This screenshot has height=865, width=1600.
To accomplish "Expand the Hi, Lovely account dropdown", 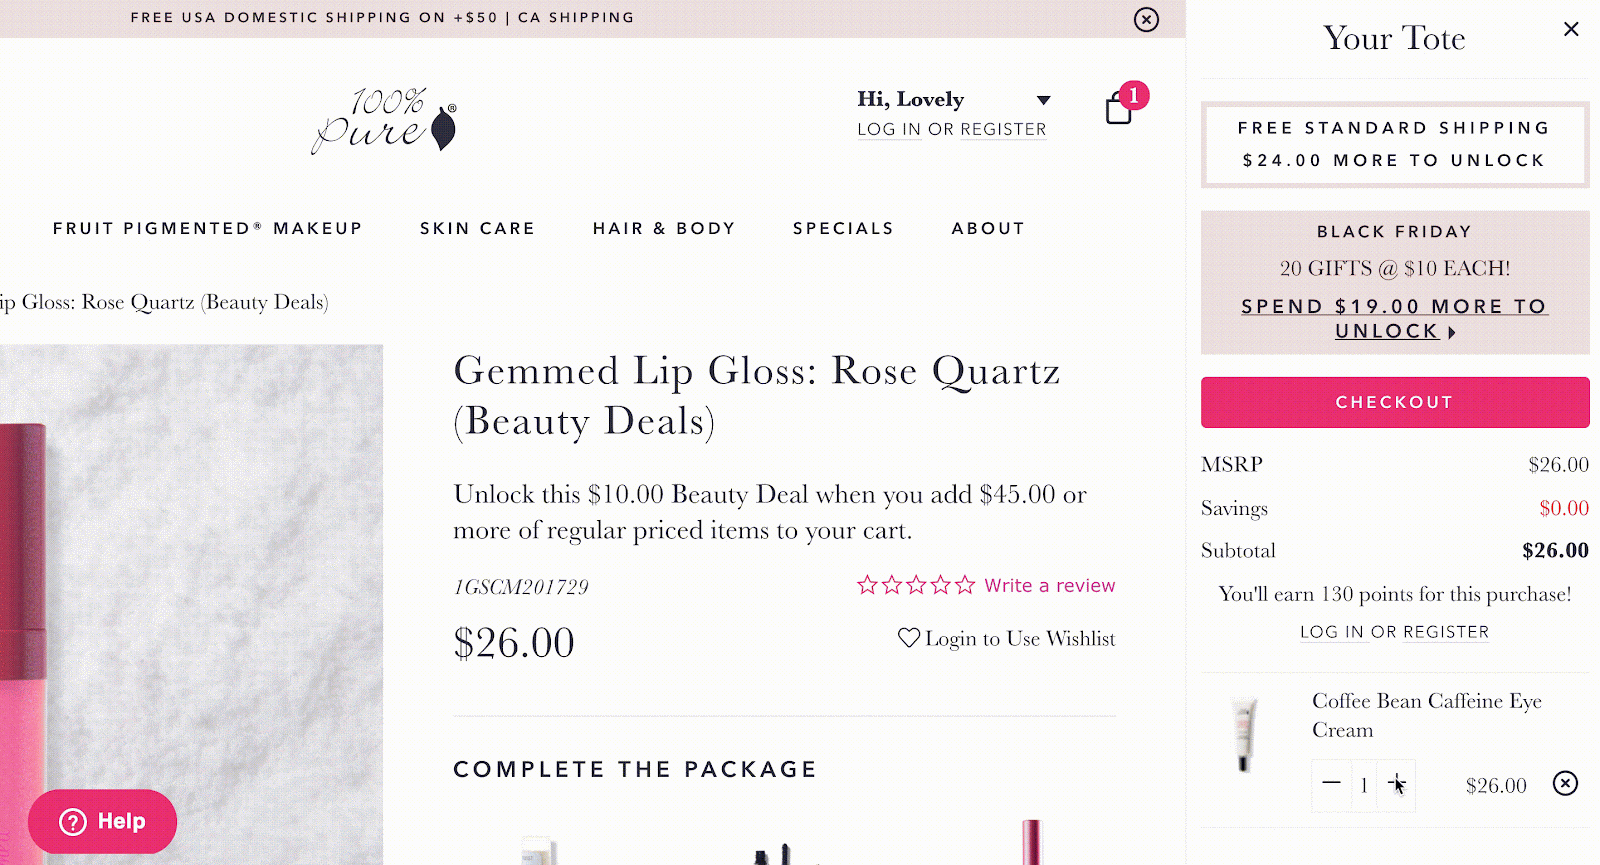I will (1043, 100).
